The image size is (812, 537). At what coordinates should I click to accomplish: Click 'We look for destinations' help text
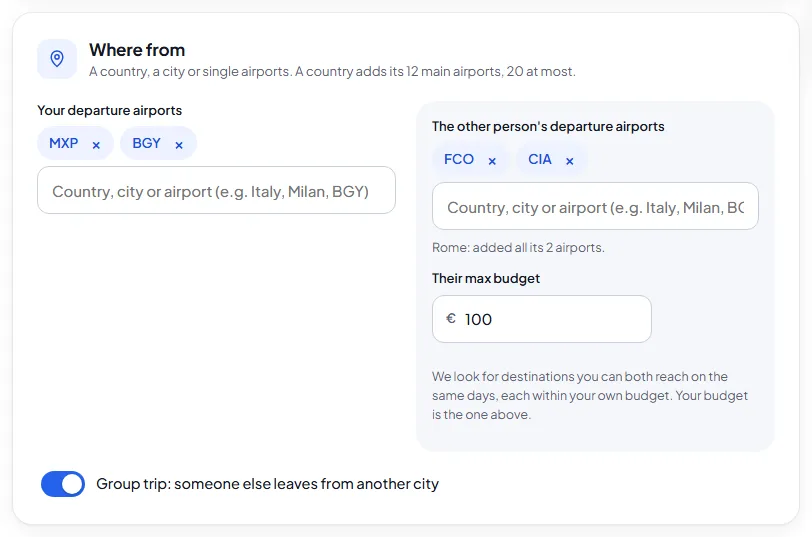tap(590, 396)
